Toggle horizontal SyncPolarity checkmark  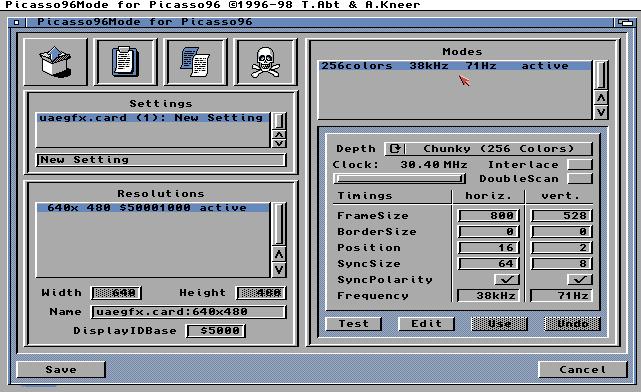click(507, 280)
